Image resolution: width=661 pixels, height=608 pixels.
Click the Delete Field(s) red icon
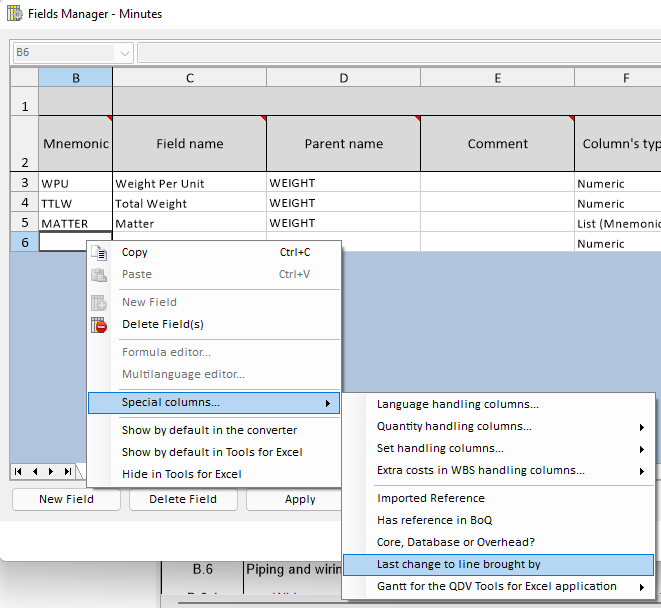coord(99,324)
